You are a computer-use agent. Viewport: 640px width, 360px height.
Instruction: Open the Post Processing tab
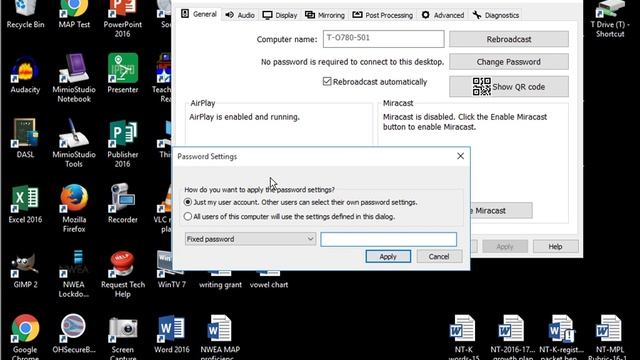383,15
